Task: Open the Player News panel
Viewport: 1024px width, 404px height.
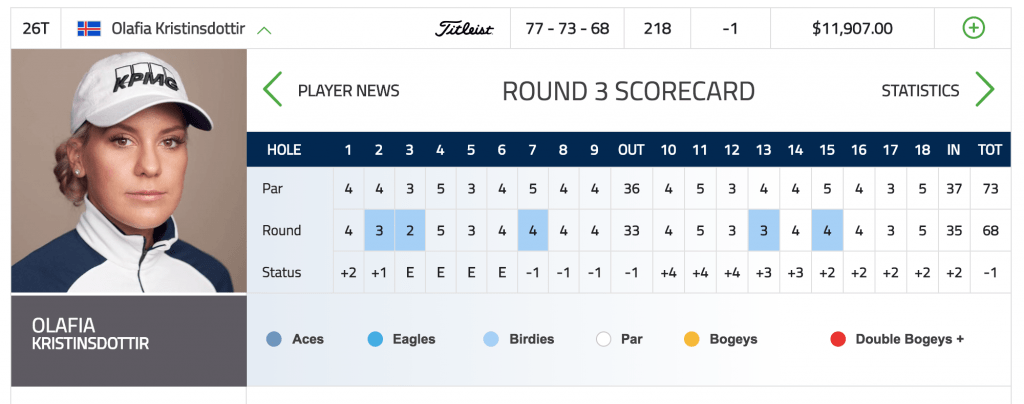Action: (x=348, y=91)
